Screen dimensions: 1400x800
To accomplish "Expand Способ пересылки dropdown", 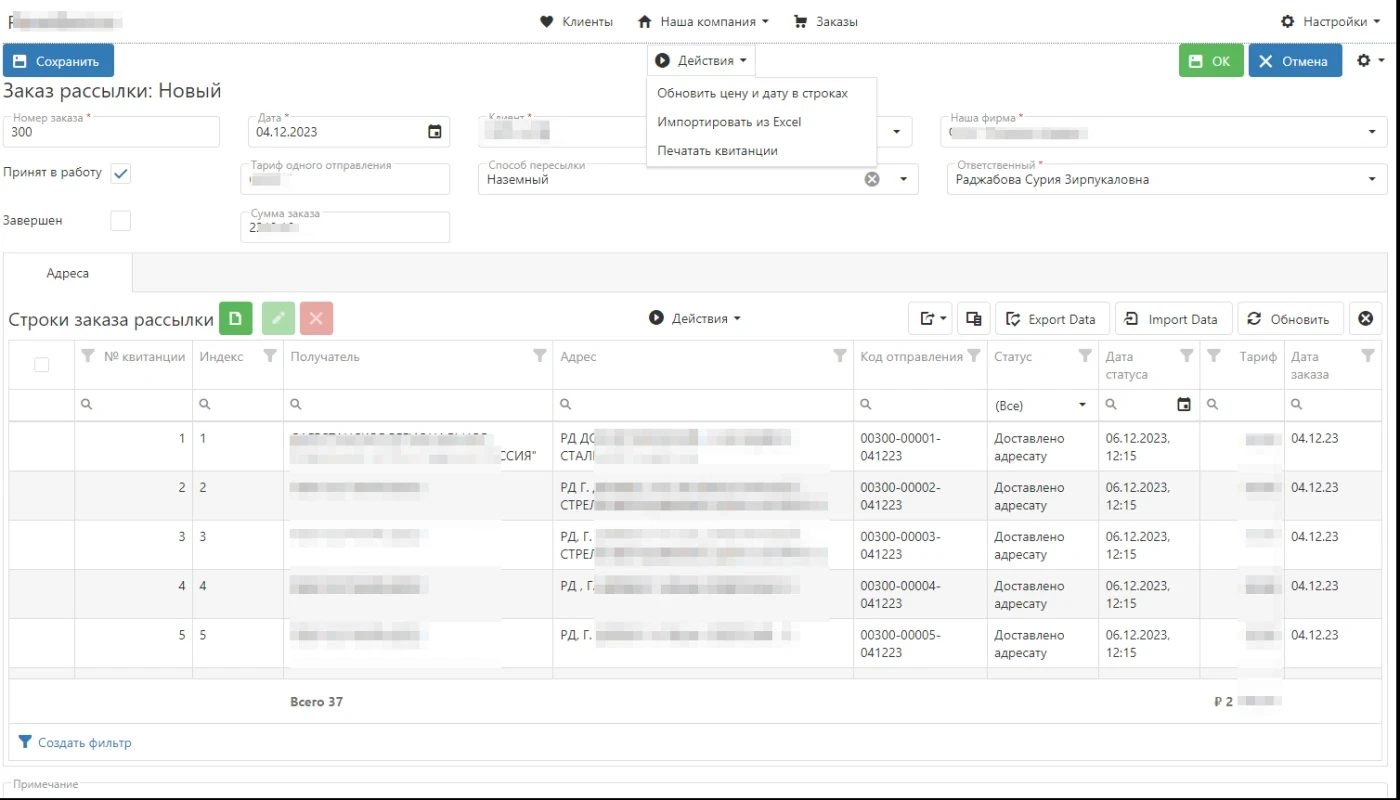I will click(x=903, y=179).
